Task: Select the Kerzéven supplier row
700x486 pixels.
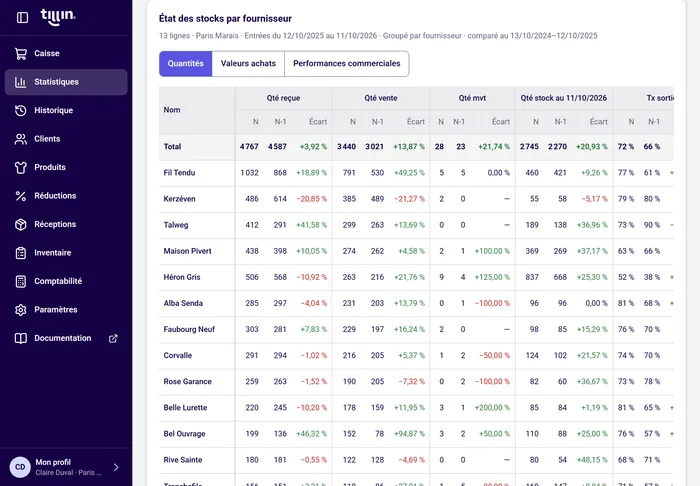Action: pos(416,199)
